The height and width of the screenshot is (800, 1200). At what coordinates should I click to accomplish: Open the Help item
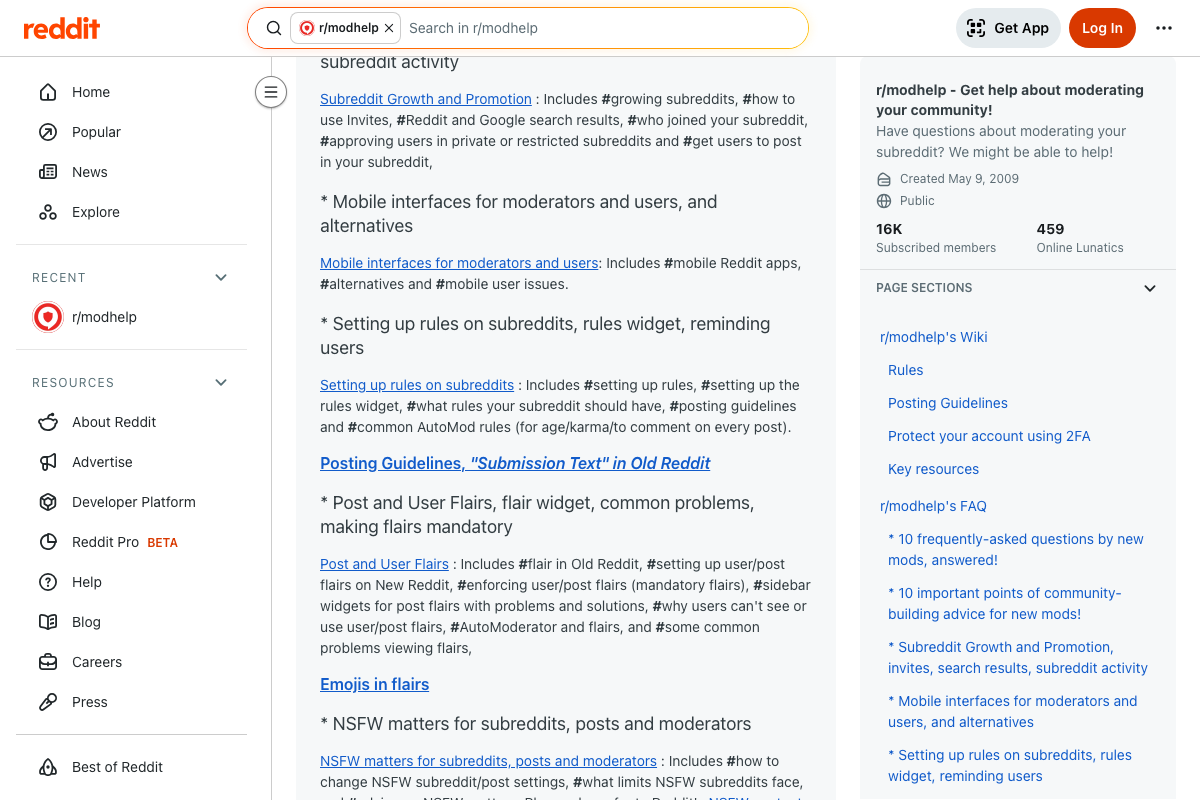[131, 582]
